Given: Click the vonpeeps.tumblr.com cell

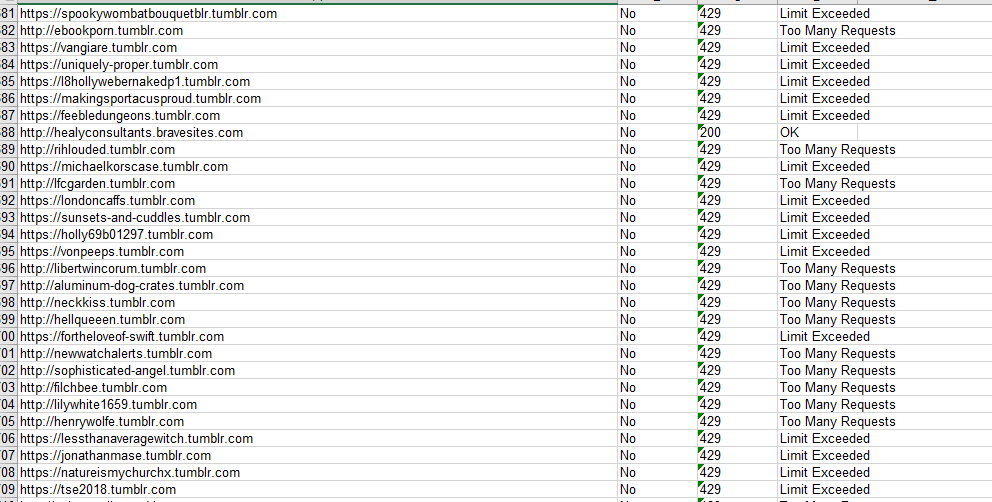Looking at the screenshot, I should (x=318, y=252).
